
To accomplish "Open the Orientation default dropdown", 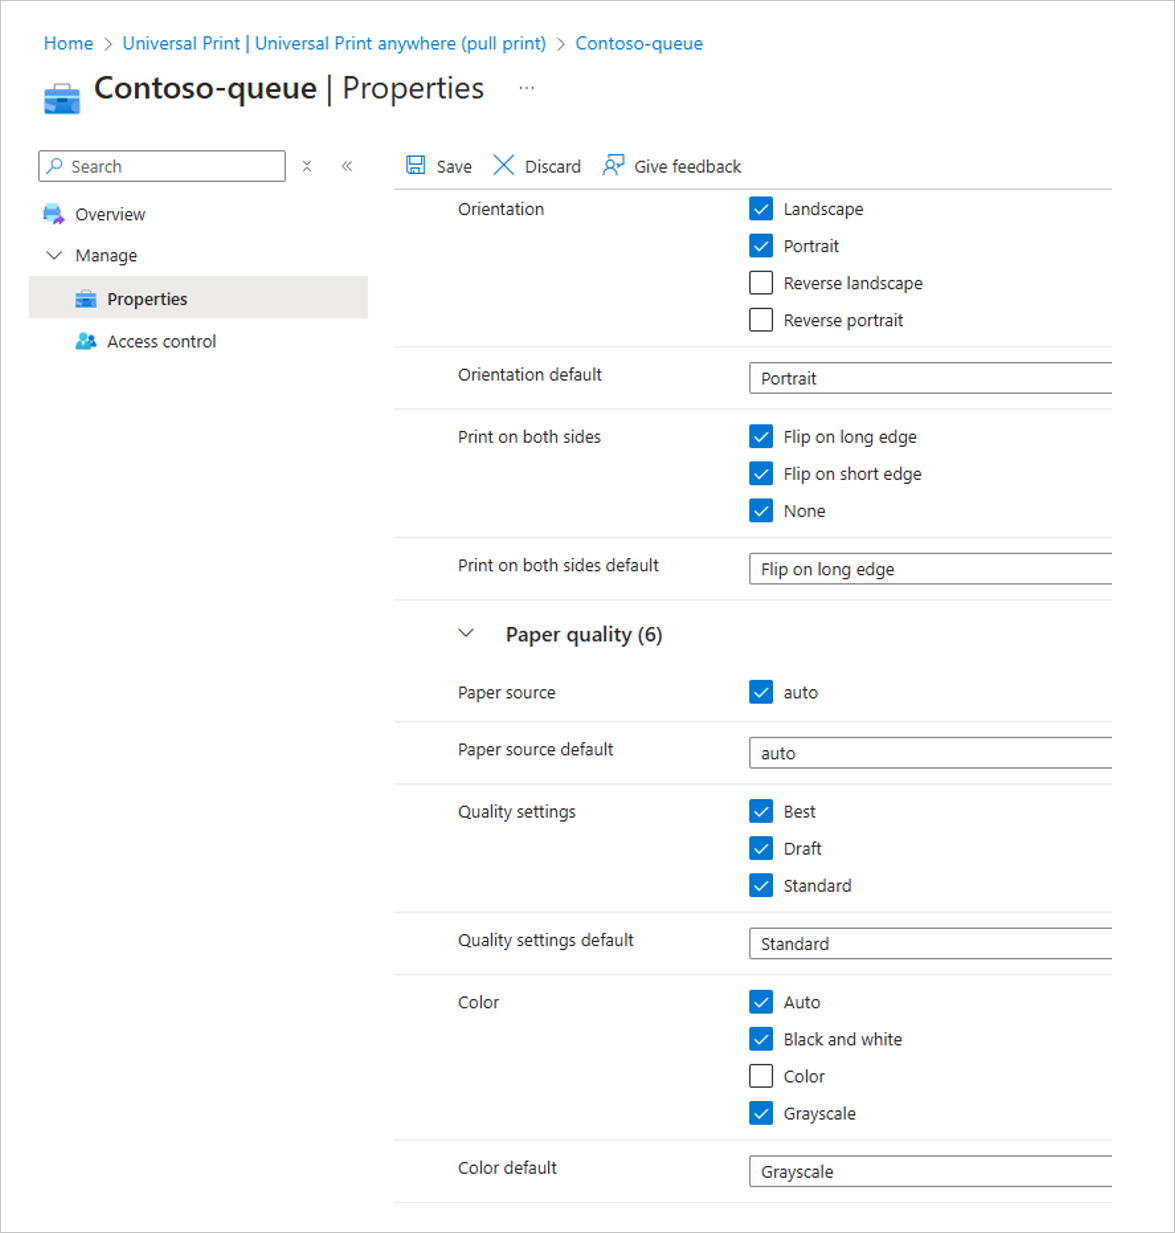I will [x=930, y=378].
